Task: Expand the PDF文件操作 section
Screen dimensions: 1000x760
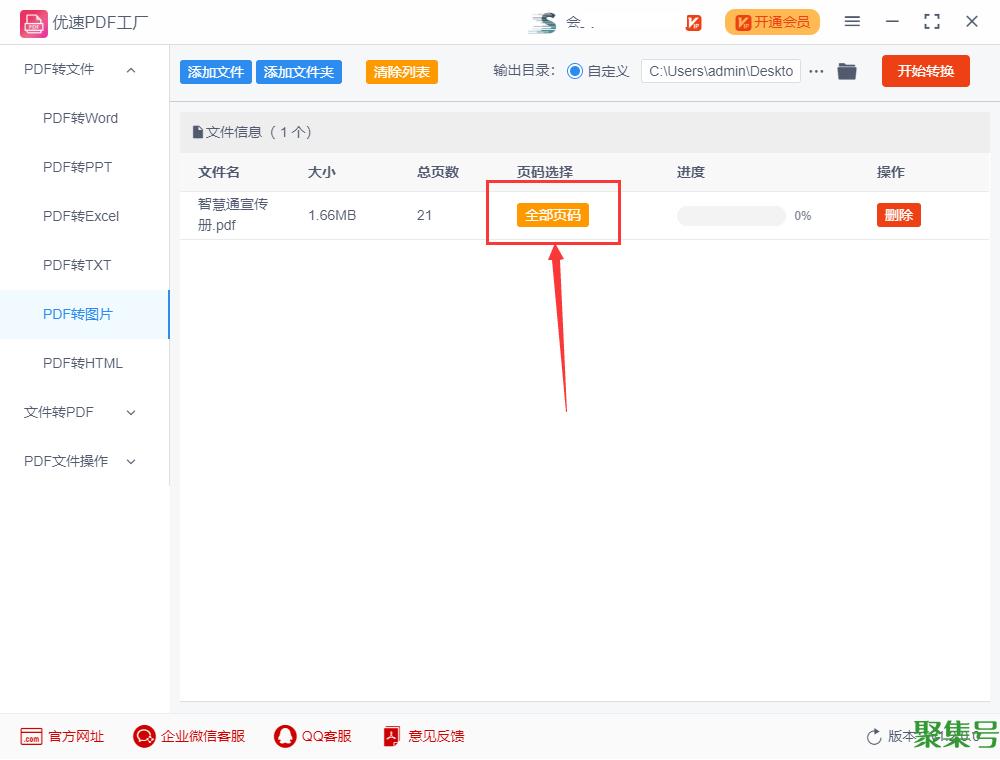Action: [131, 461]
